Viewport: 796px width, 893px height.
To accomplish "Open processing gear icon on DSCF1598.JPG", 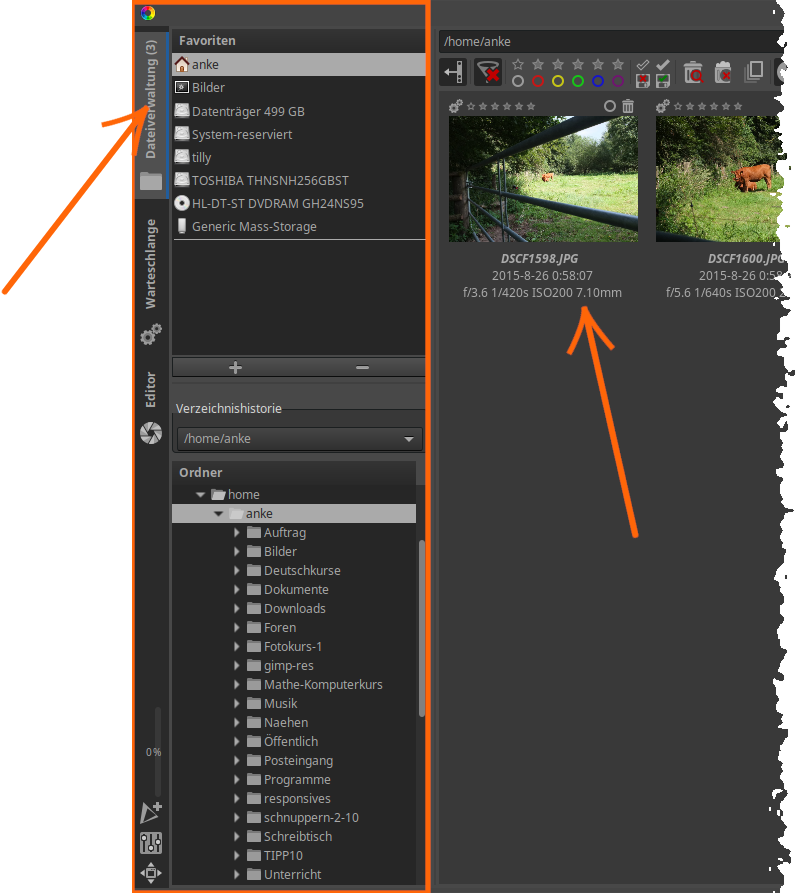I will [456, 106].
